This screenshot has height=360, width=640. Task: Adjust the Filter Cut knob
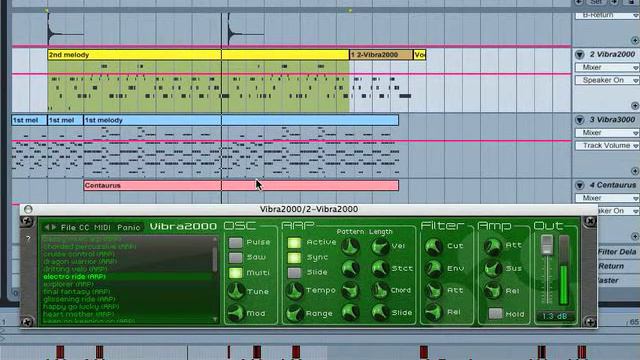433,246
